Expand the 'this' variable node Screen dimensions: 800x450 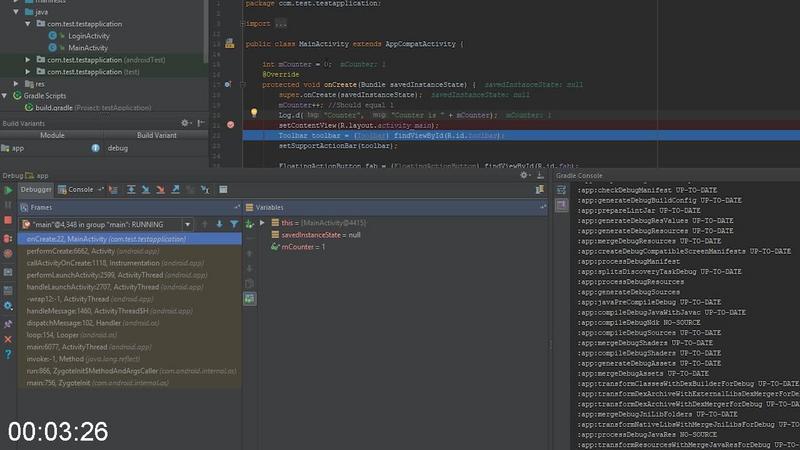262,223
